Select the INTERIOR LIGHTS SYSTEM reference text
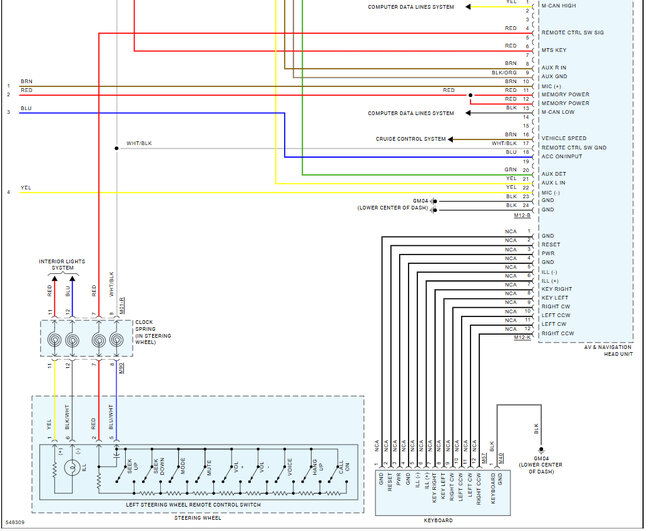 pyautogui.click(x=62, y=264)
